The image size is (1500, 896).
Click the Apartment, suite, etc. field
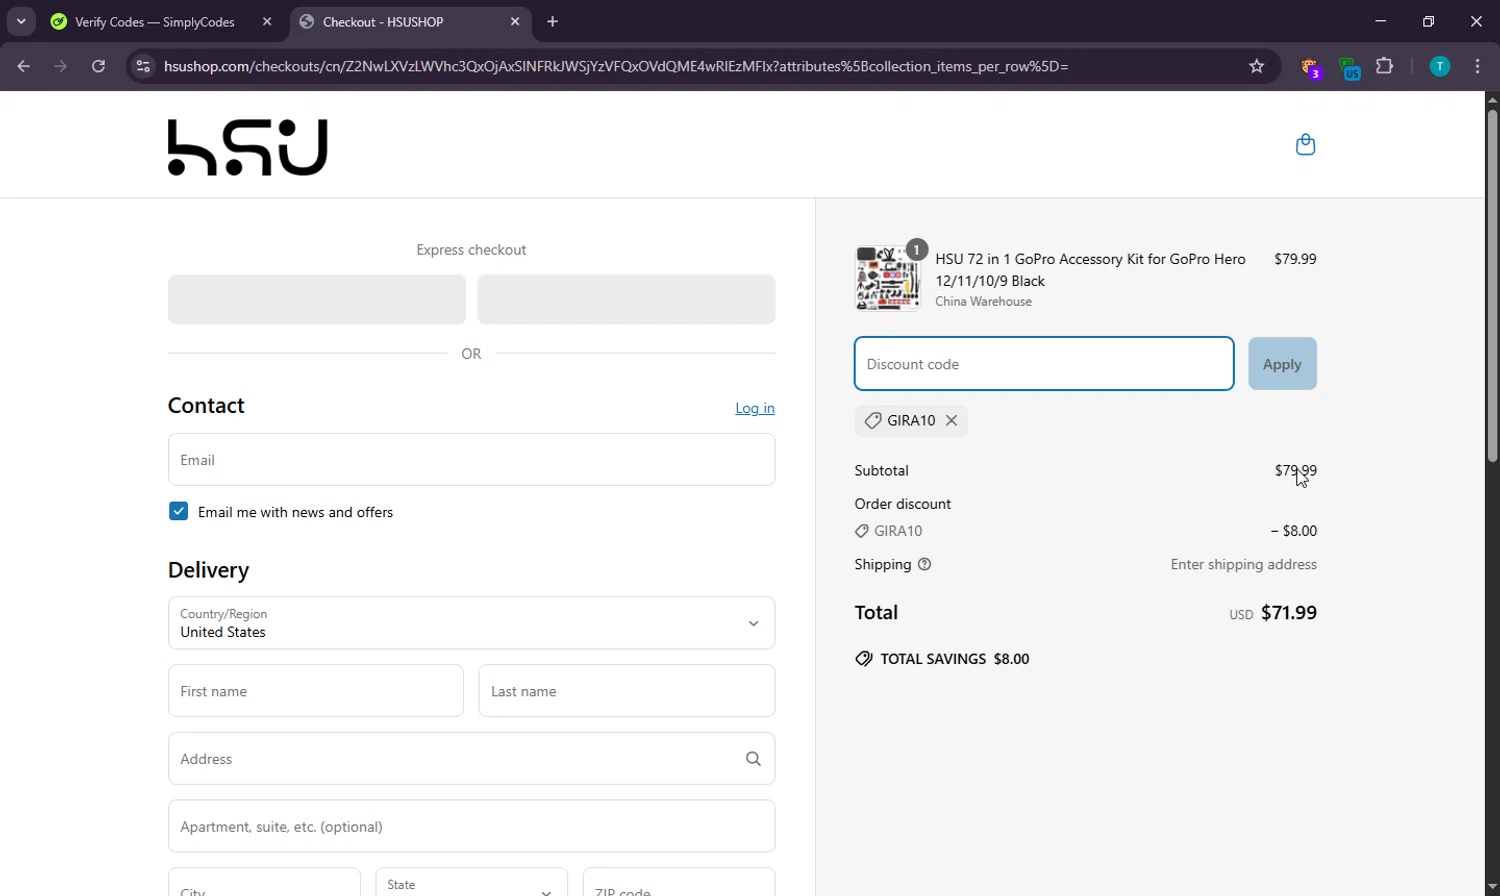[x=472, y=827]
